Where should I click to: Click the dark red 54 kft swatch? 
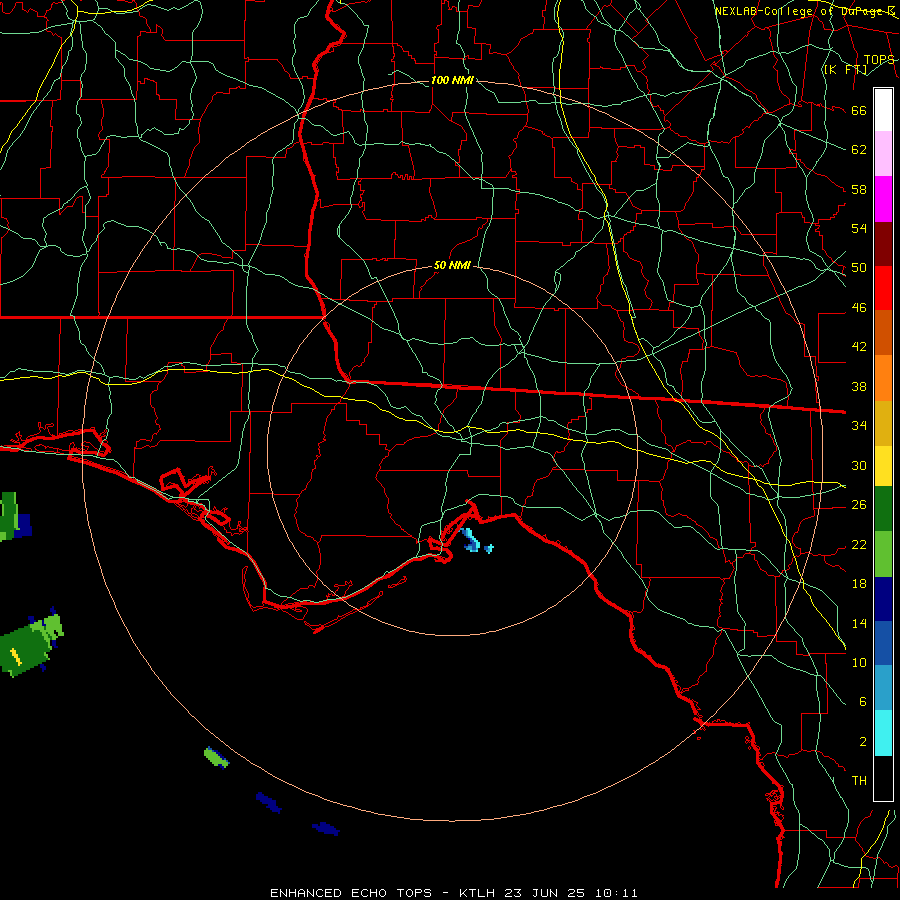pos(883,244)
